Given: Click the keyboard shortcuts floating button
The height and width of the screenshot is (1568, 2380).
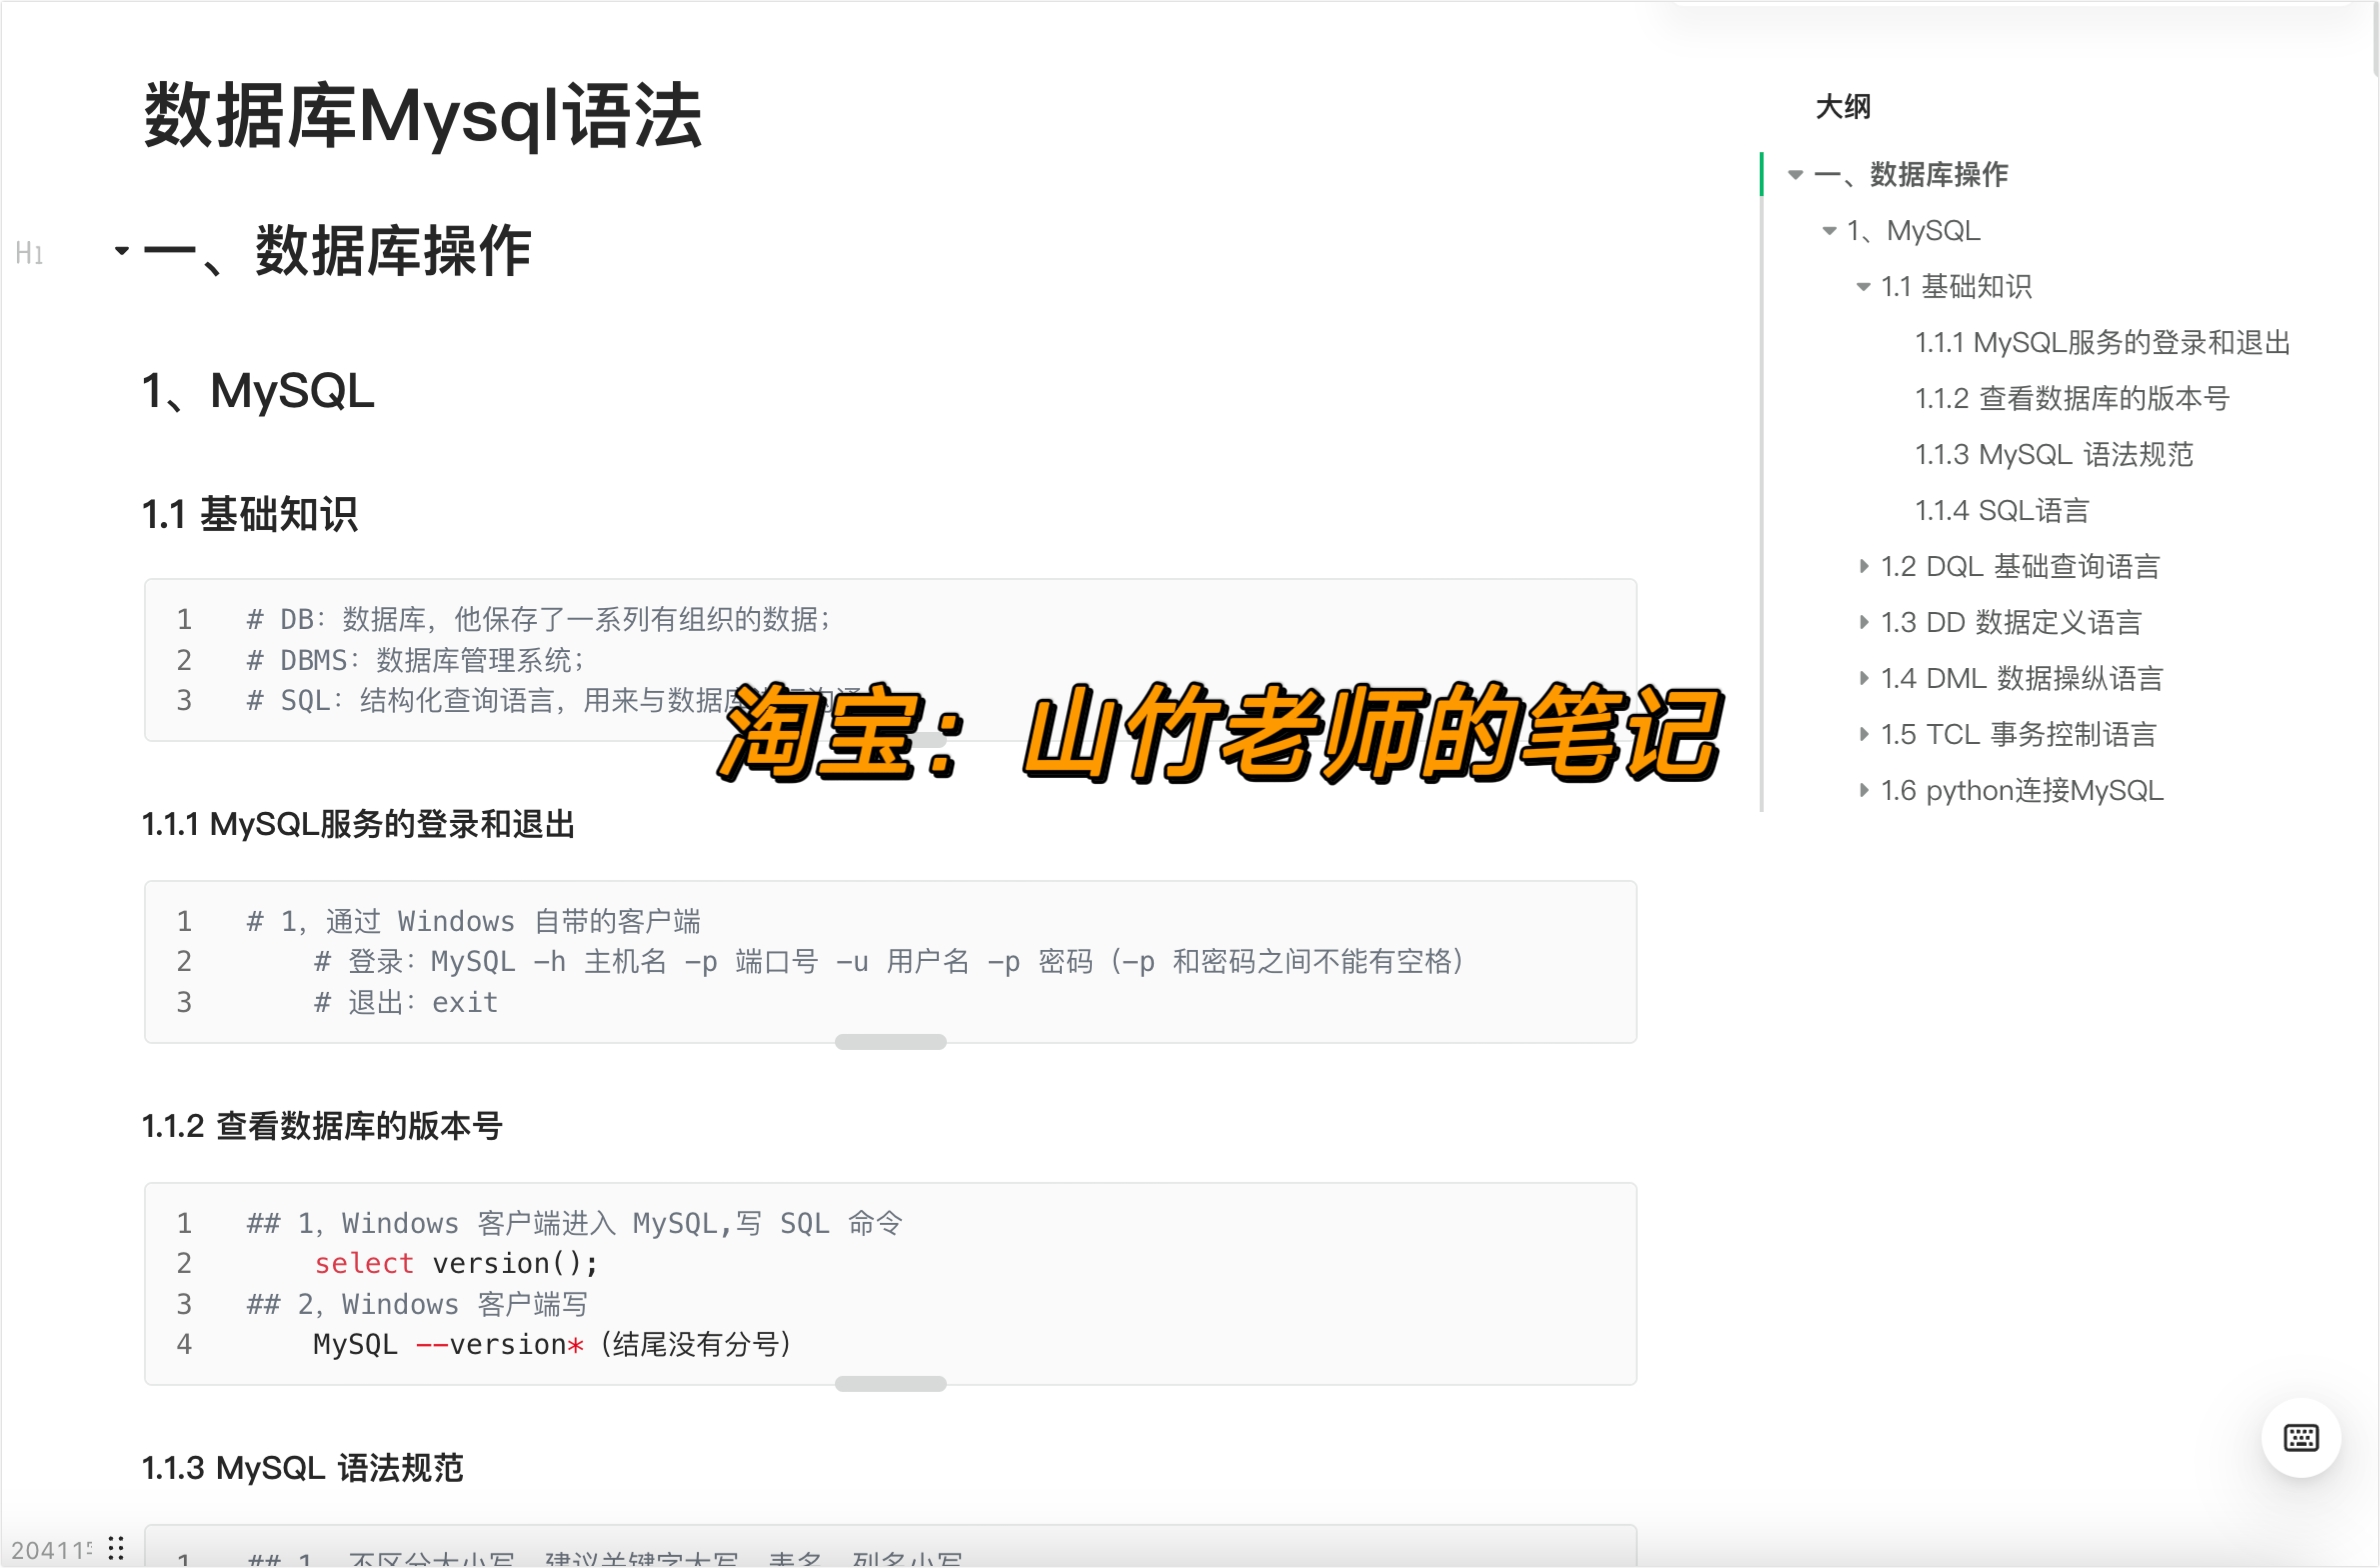Looking at the screenshot, I should click(x=2301, y=1438).
